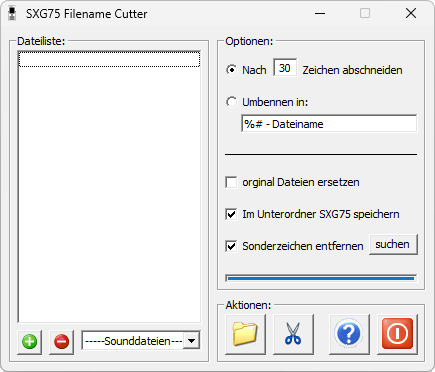
Task: Close the SXG75 Filename Cutter window
Action: click(x=411, y=14)
